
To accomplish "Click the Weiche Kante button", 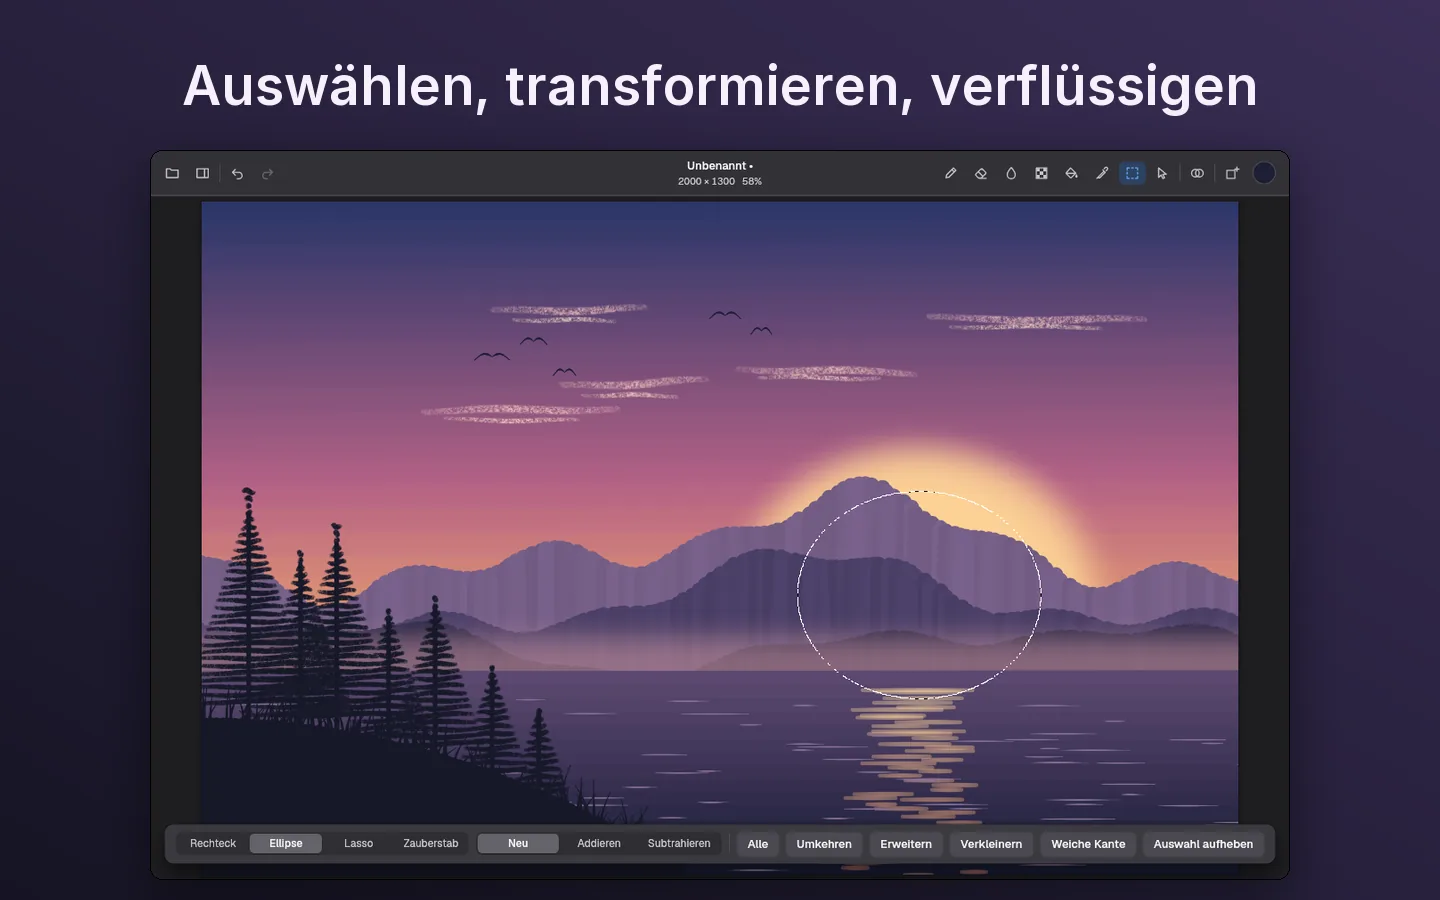I will tap(1088, 844).
